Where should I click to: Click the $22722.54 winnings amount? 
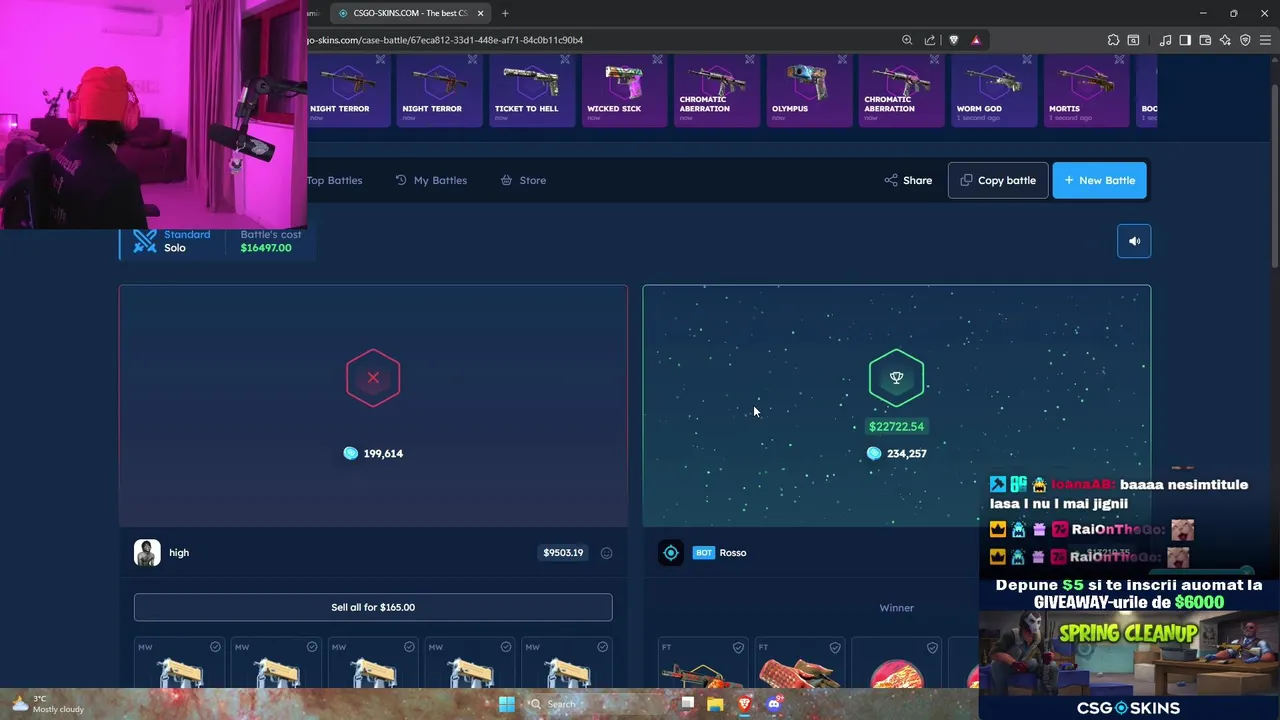[896, 427]
